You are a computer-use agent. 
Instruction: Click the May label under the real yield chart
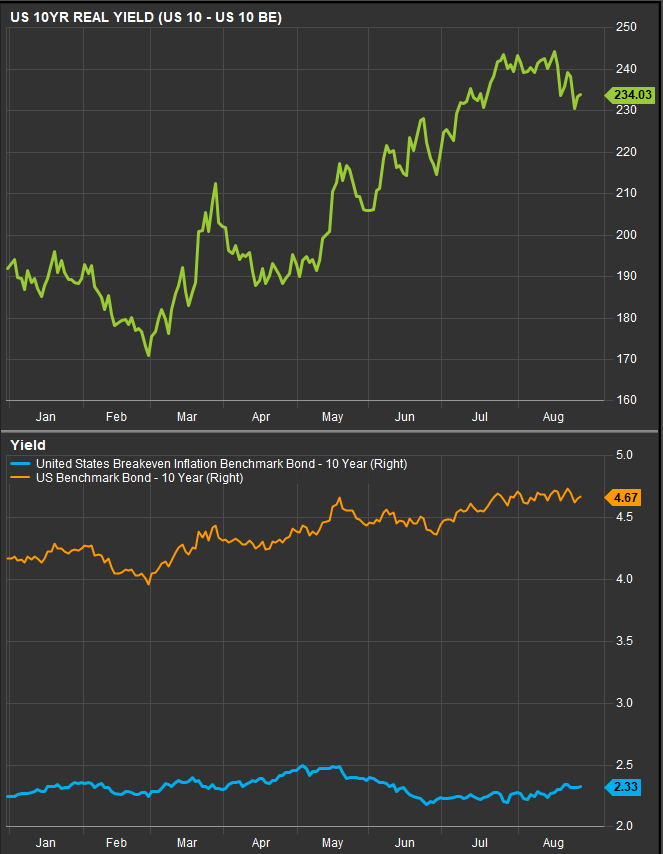332,417
